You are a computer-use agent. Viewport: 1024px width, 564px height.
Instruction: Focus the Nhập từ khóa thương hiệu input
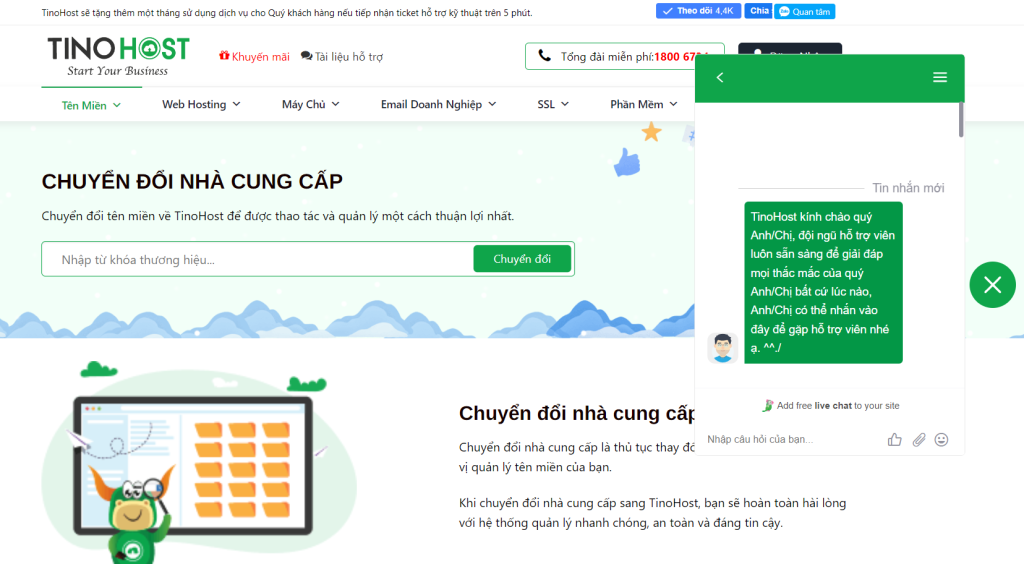coord(258,260)
